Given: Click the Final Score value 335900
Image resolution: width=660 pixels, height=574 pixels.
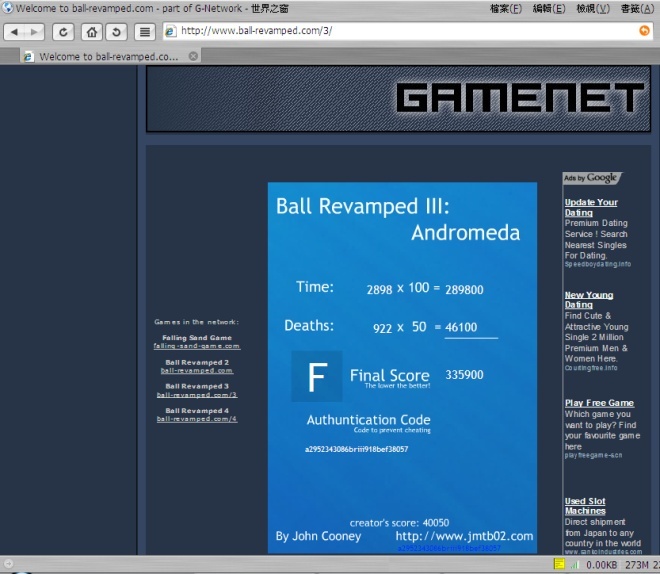Looking at the screenshot, I should [x=464, y=375].
